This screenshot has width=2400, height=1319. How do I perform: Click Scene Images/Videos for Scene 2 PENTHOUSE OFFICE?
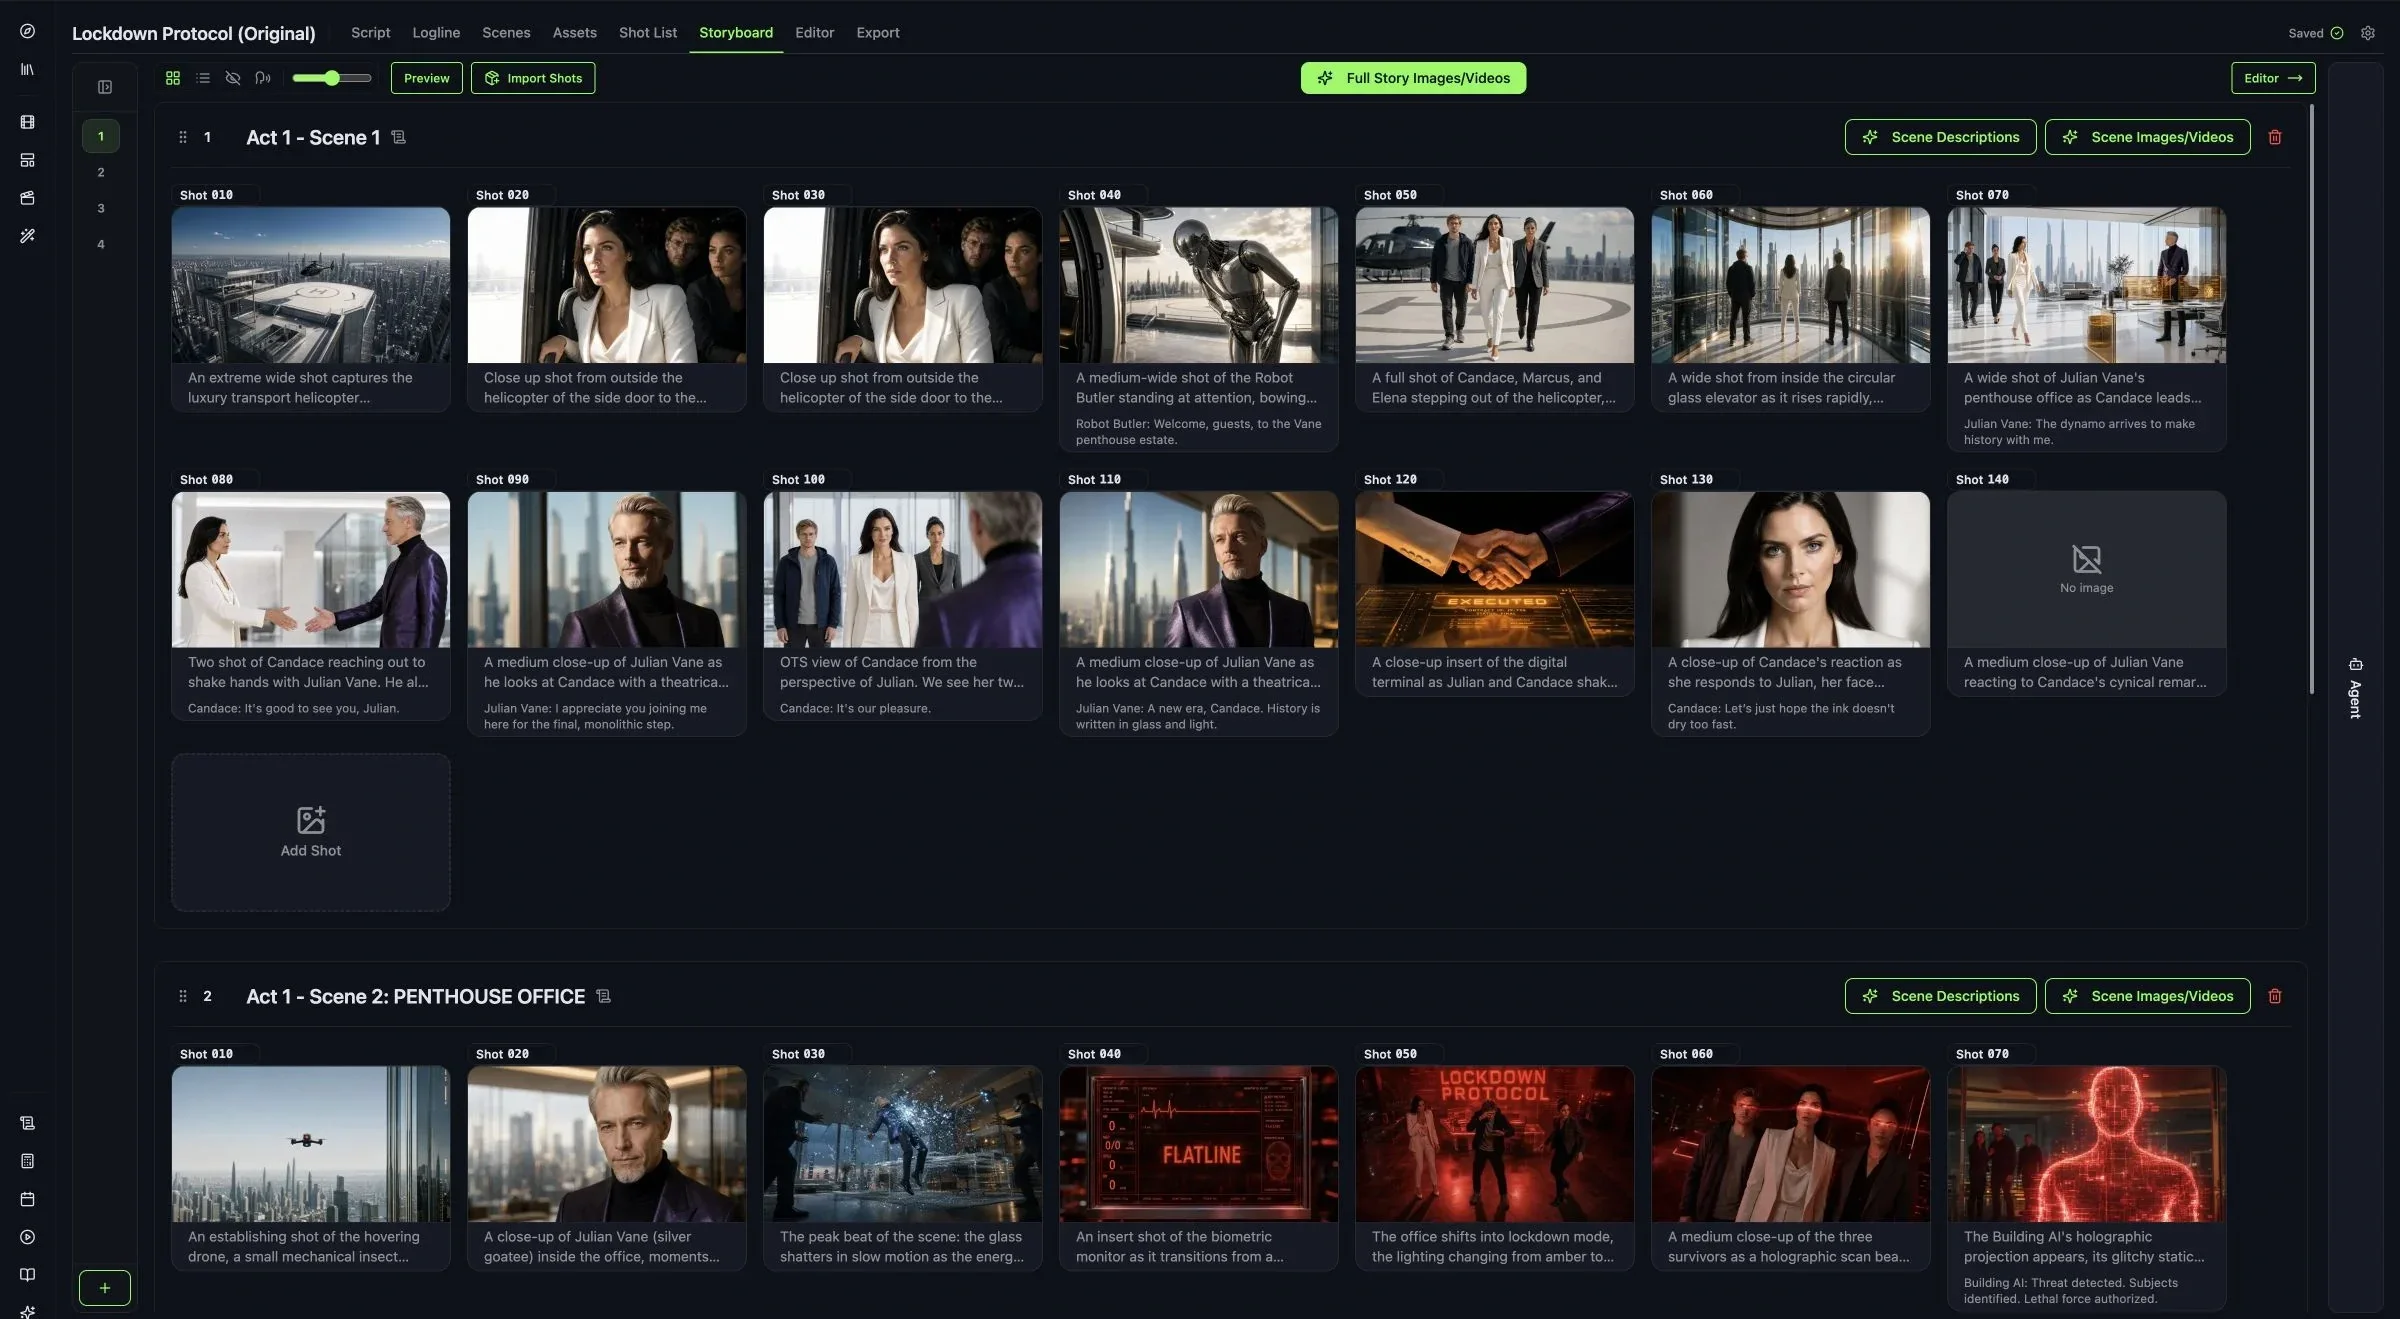2147,996
